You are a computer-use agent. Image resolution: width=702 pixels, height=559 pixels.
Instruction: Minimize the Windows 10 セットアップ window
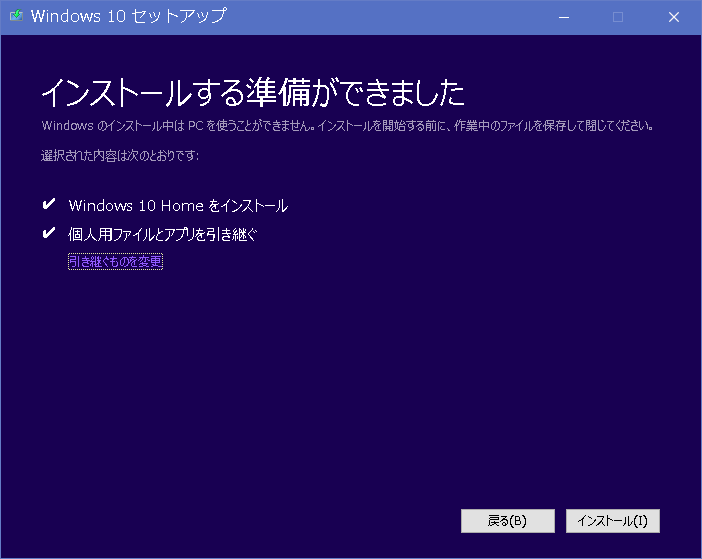tap(564, 17)
